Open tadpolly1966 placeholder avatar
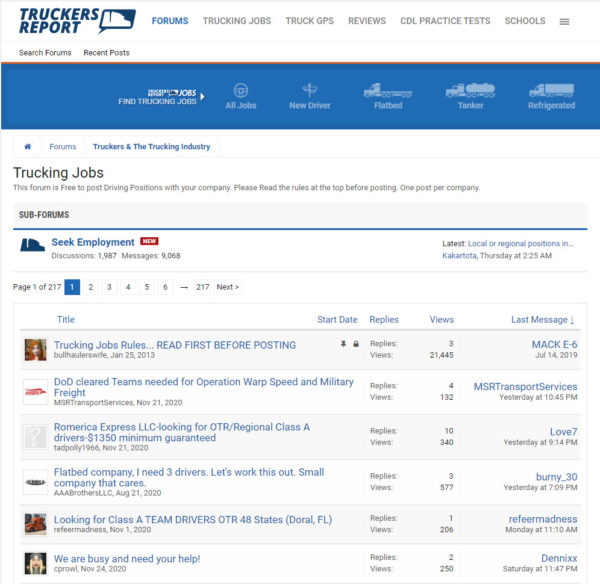 36,437
